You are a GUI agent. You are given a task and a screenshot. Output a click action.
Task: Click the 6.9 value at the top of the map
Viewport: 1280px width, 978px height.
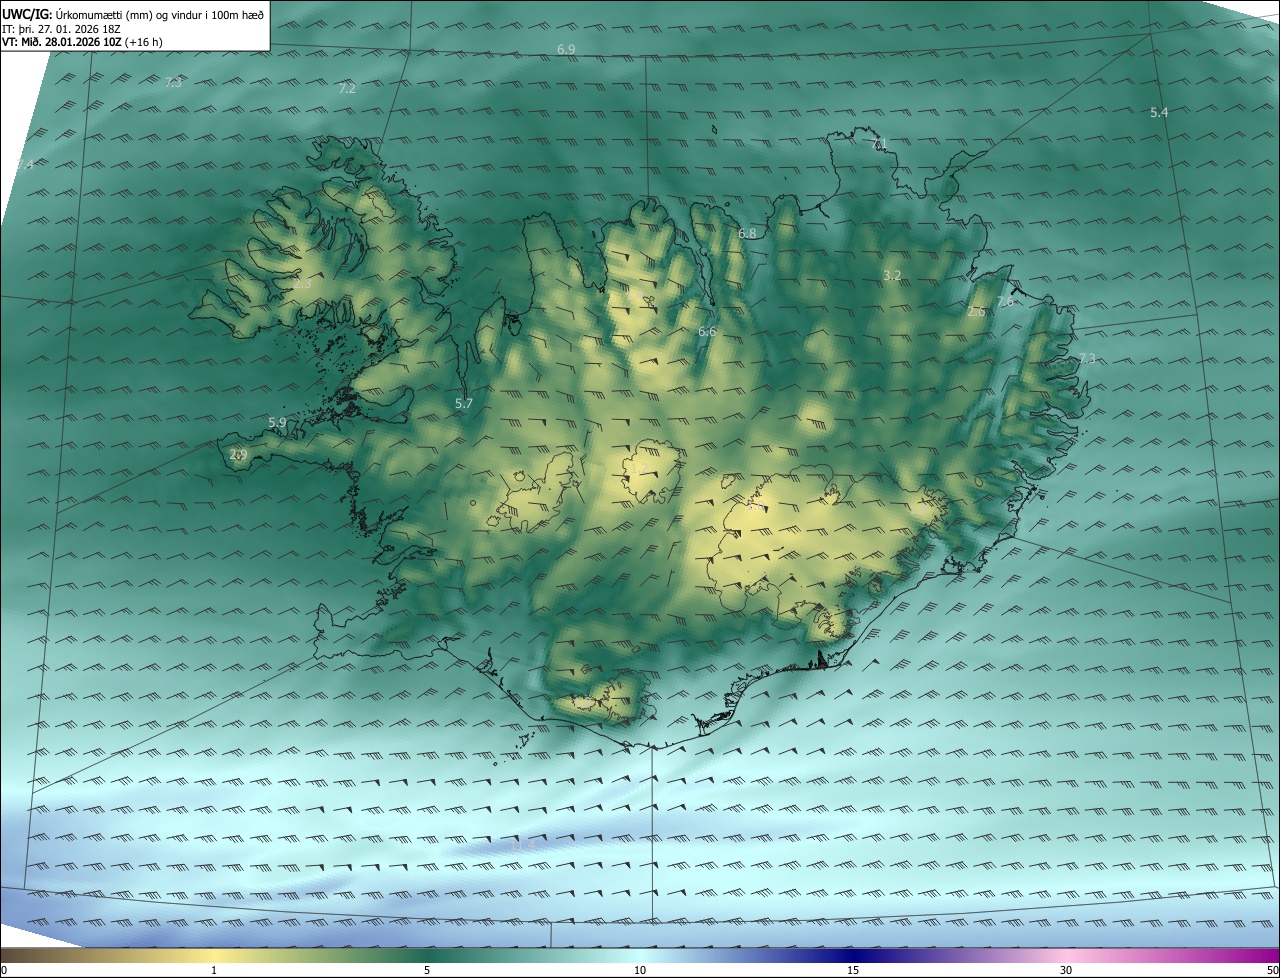click(566, 49)
